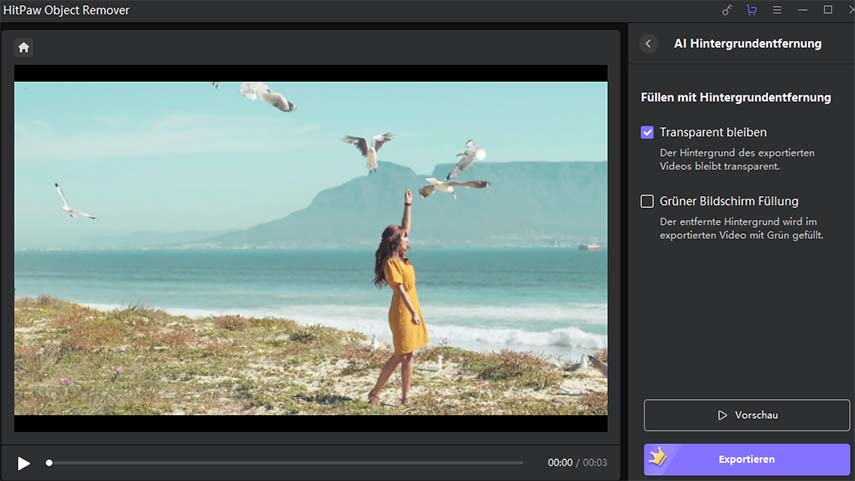This screenshot has width=855, height=481.
Task: Open the license key icon
Action: pyautogui.click(x=727, y=10)
